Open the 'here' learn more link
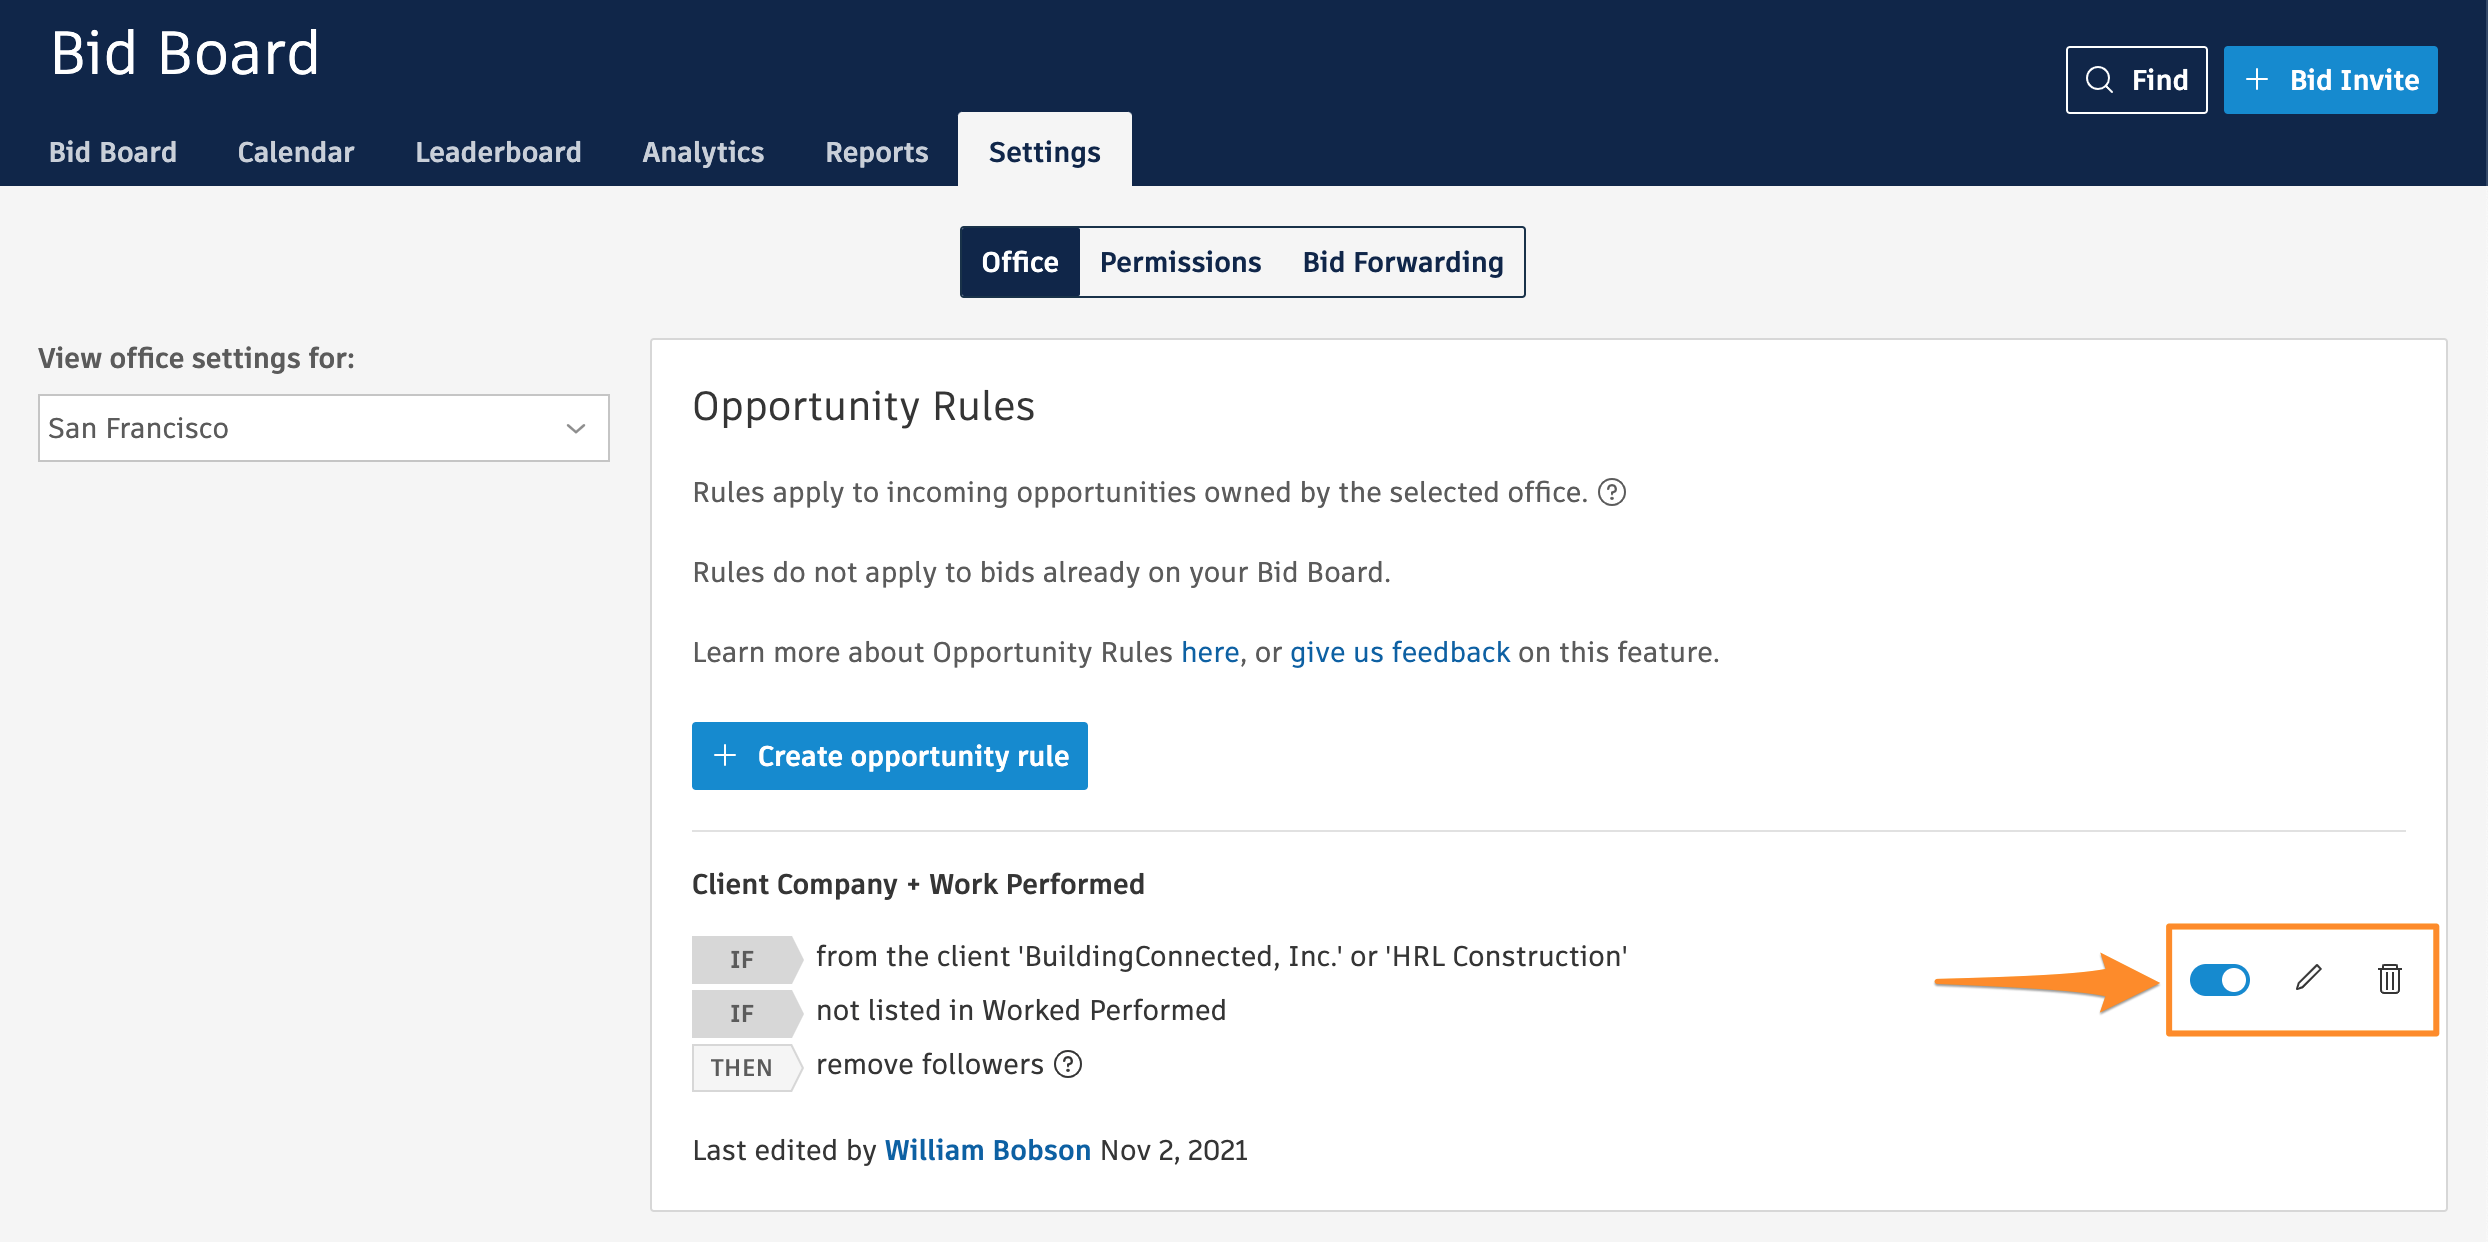Viewport: 2488px width, 1242px height. pyautogui.click(x=1210, y=652)
